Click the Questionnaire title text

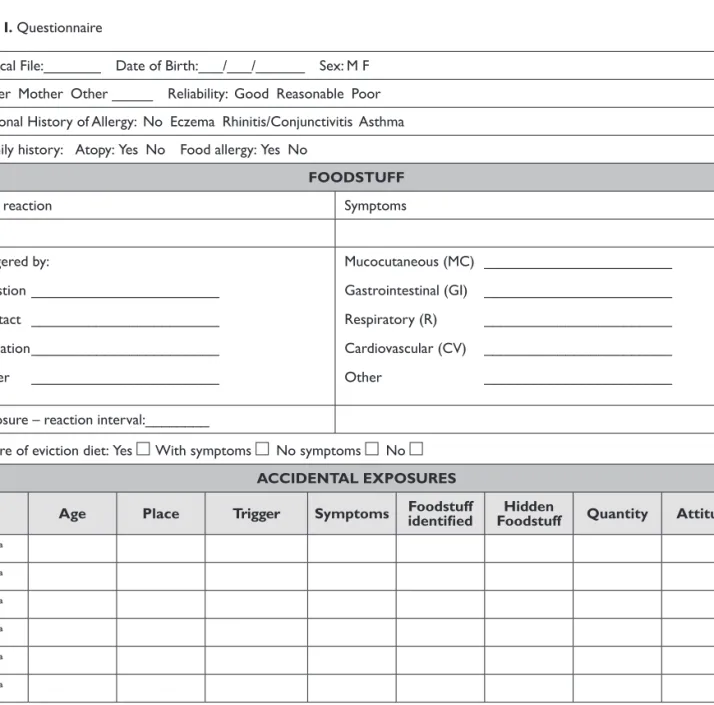coord(60,28)
